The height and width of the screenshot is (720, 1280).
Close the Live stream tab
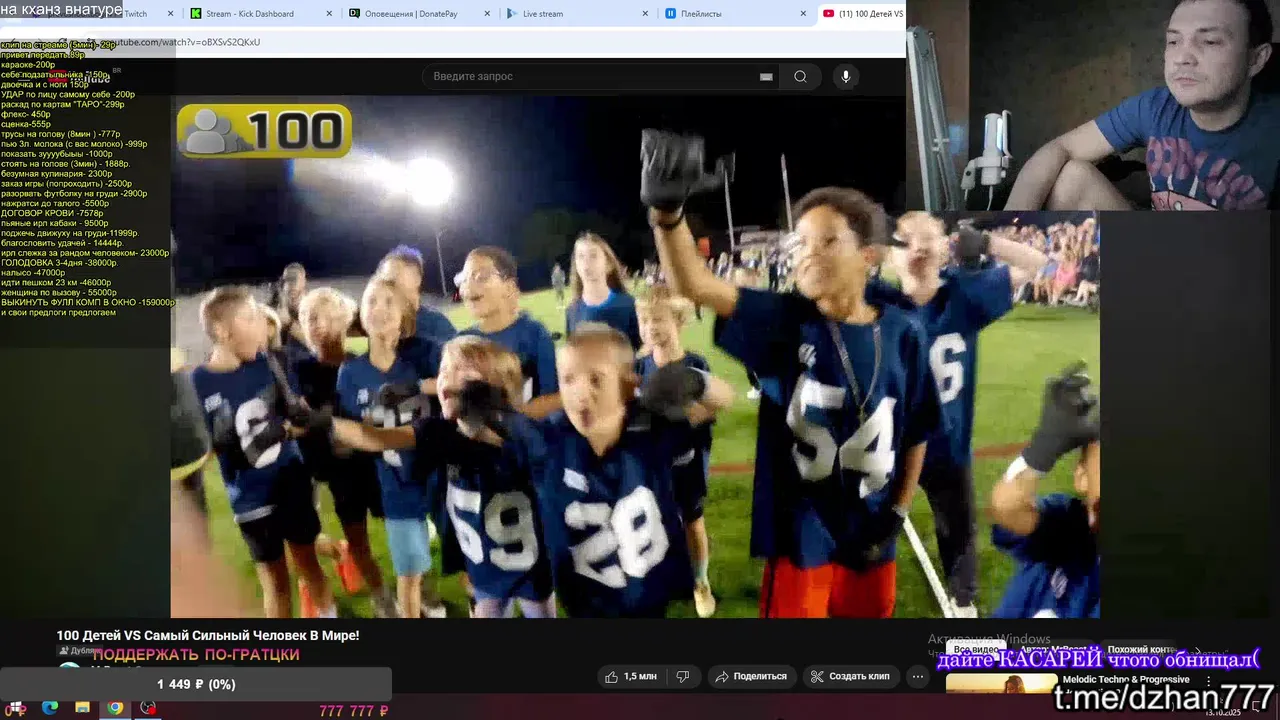(646, 14)
